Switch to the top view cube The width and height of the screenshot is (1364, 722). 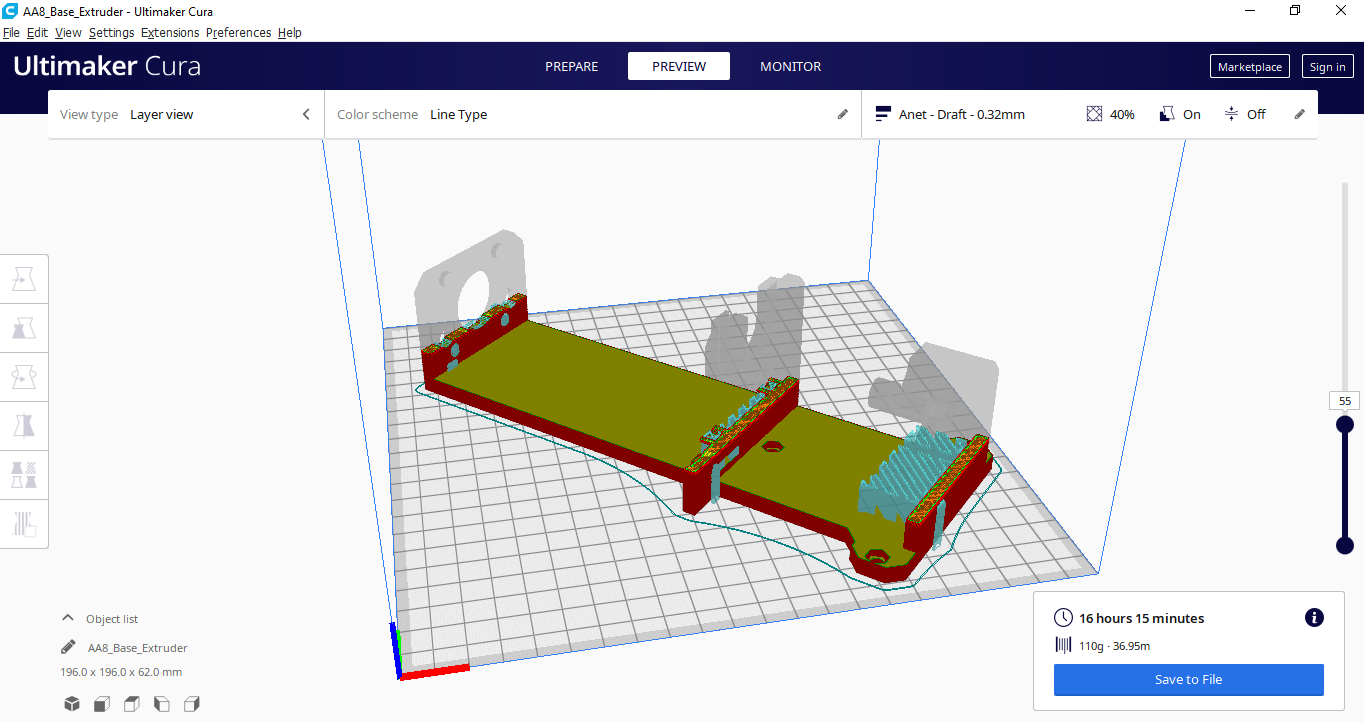(132, 704)
